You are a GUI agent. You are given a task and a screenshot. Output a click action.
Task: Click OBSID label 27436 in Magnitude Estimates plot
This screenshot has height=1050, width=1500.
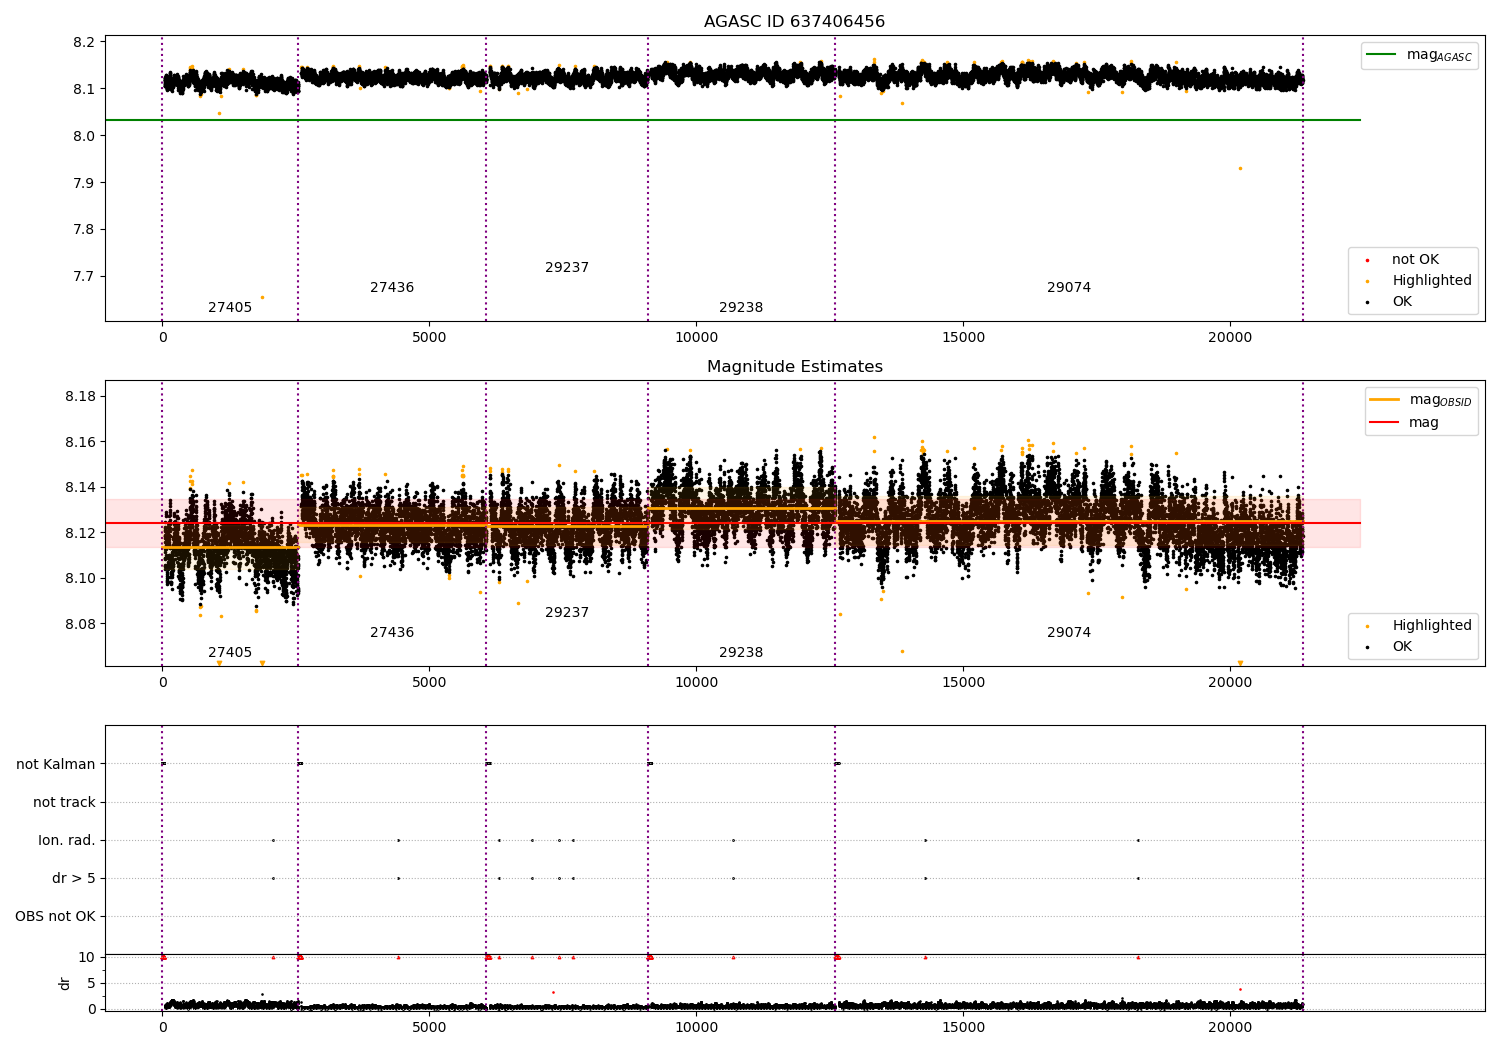click(392, 633)
